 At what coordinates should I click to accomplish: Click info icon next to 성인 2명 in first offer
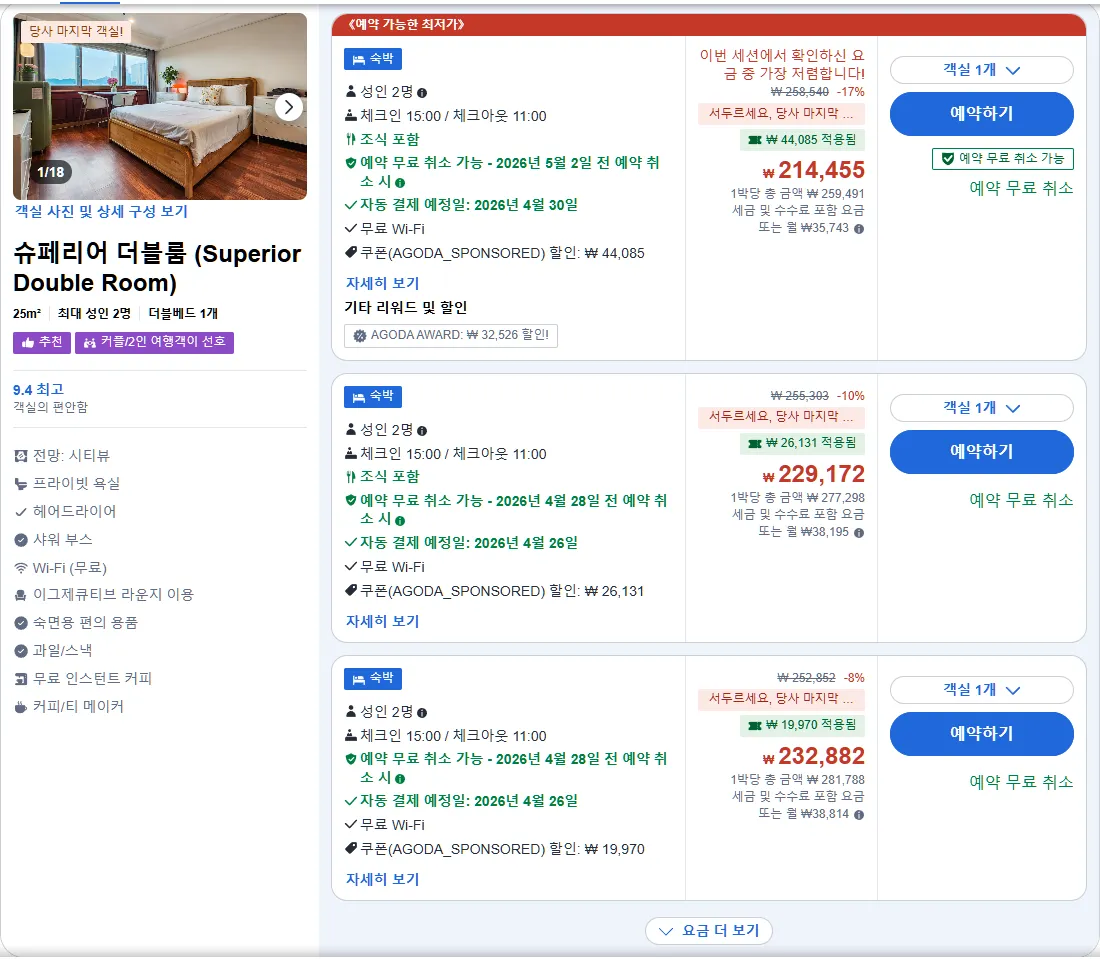(422, 93)
